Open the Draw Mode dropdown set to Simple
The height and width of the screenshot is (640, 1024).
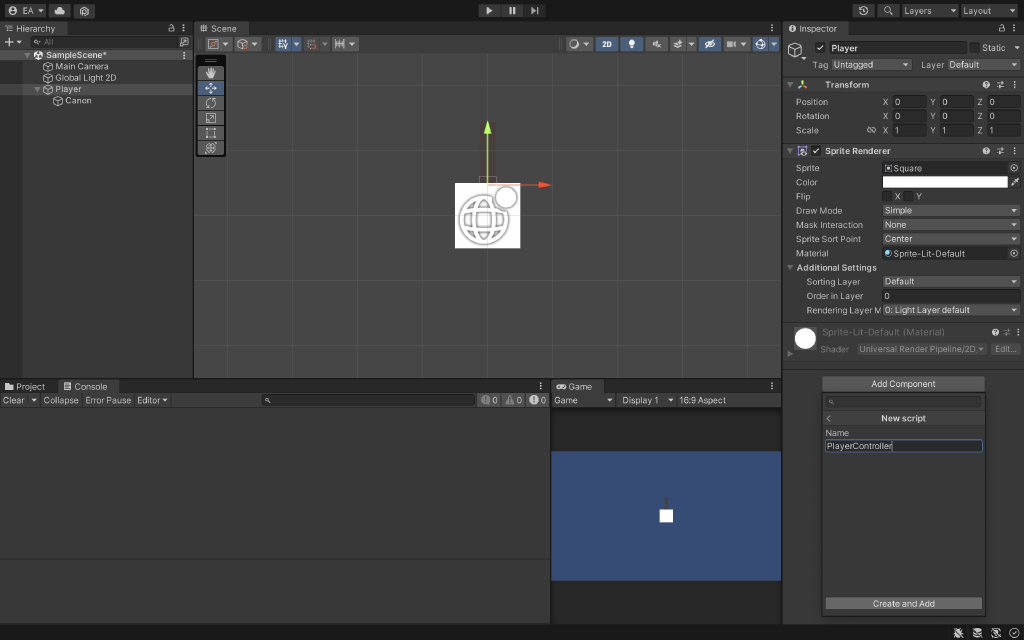(x=949, y=210)
